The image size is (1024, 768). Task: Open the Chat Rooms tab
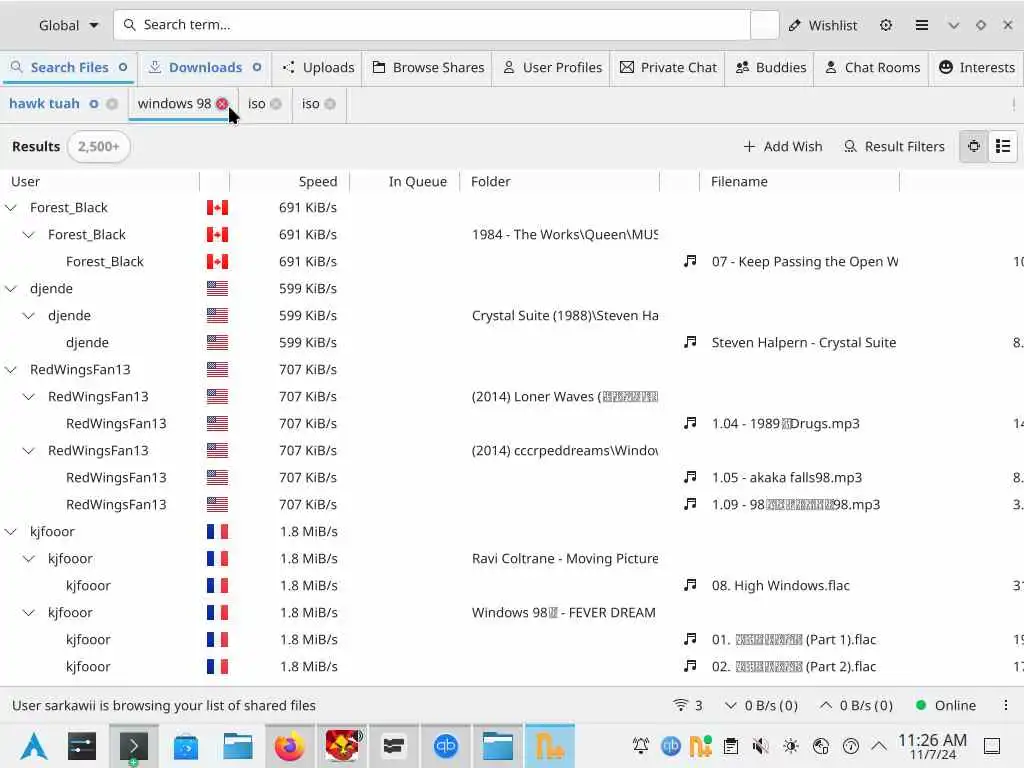[x=872, y=67]
